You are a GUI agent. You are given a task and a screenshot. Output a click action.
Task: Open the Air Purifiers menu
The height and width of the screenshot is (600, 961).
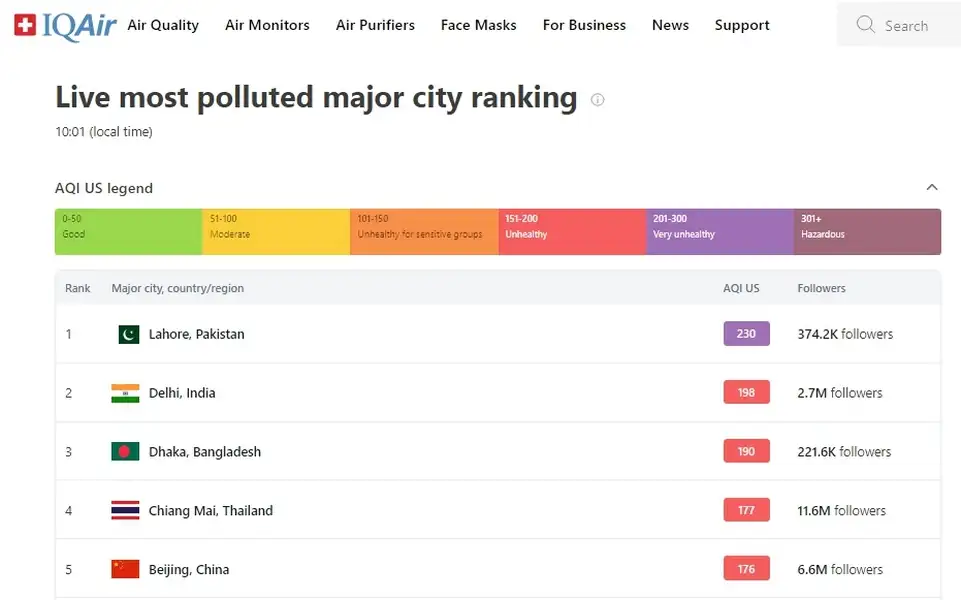375,25
